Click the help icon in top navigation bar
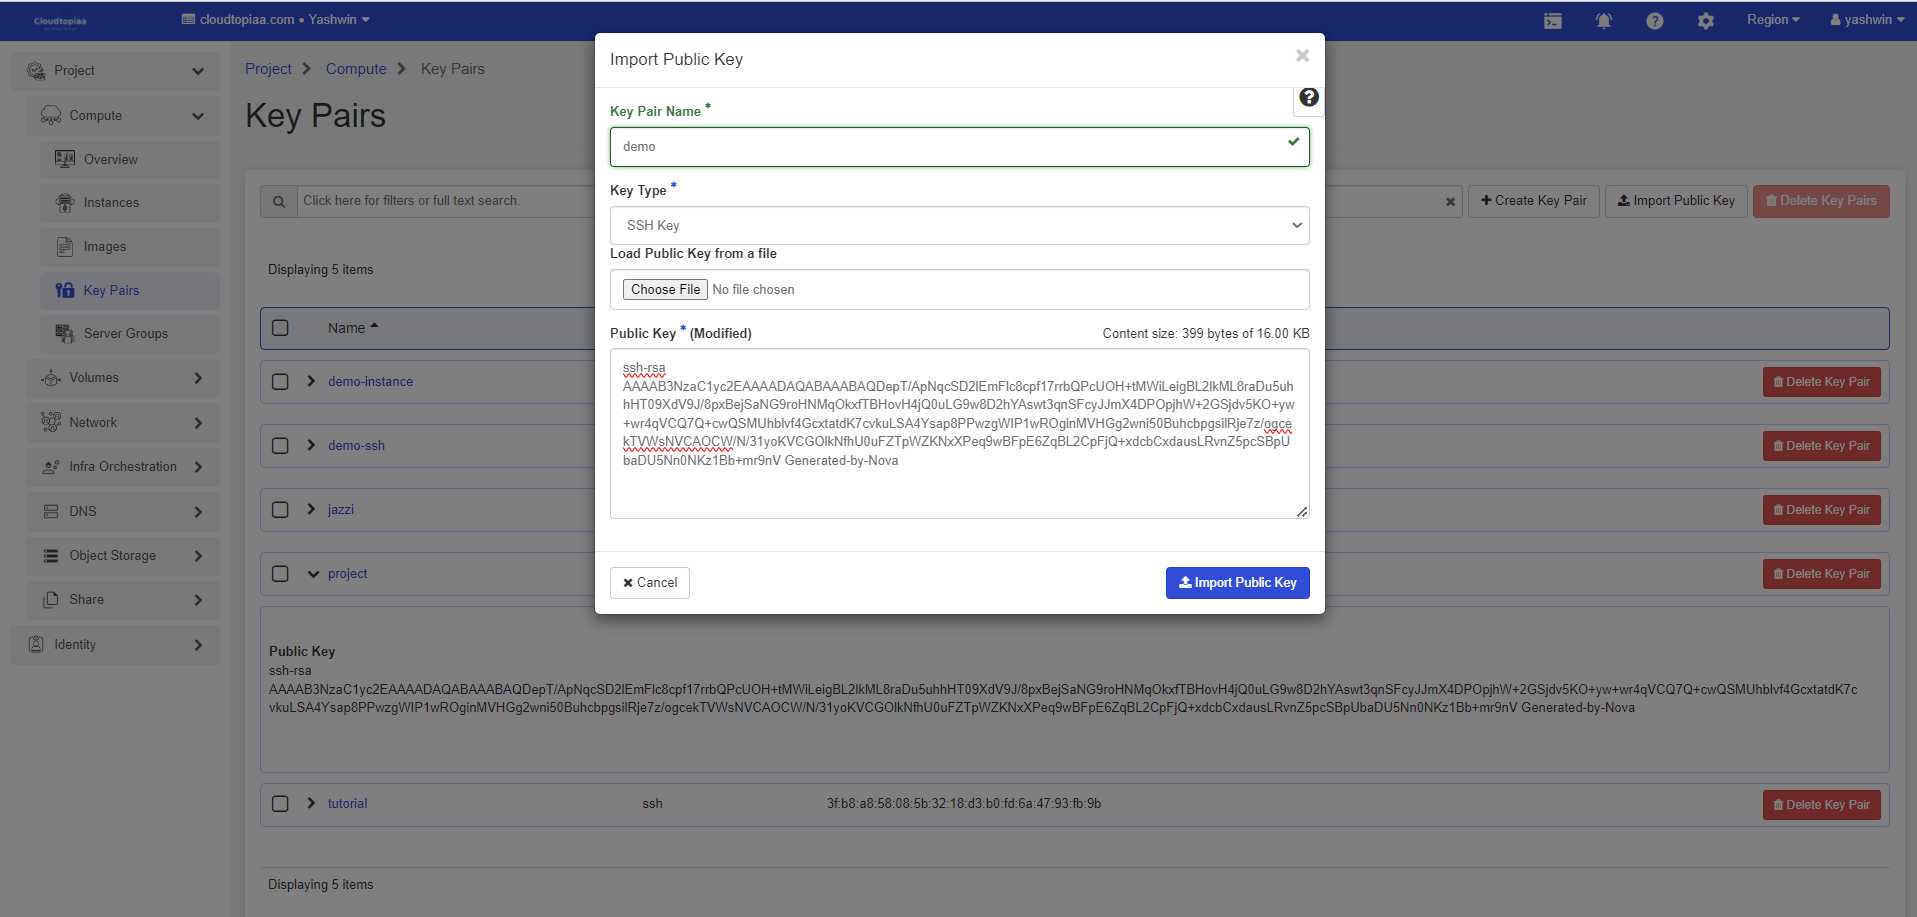Image resolution: width=1917 pixels, height=917 pixels. pyautogui.click(x=1654, y=21)
